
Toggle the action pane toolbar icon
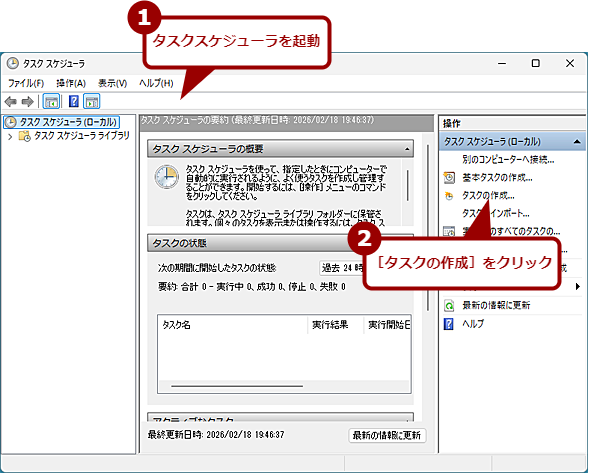92,101
